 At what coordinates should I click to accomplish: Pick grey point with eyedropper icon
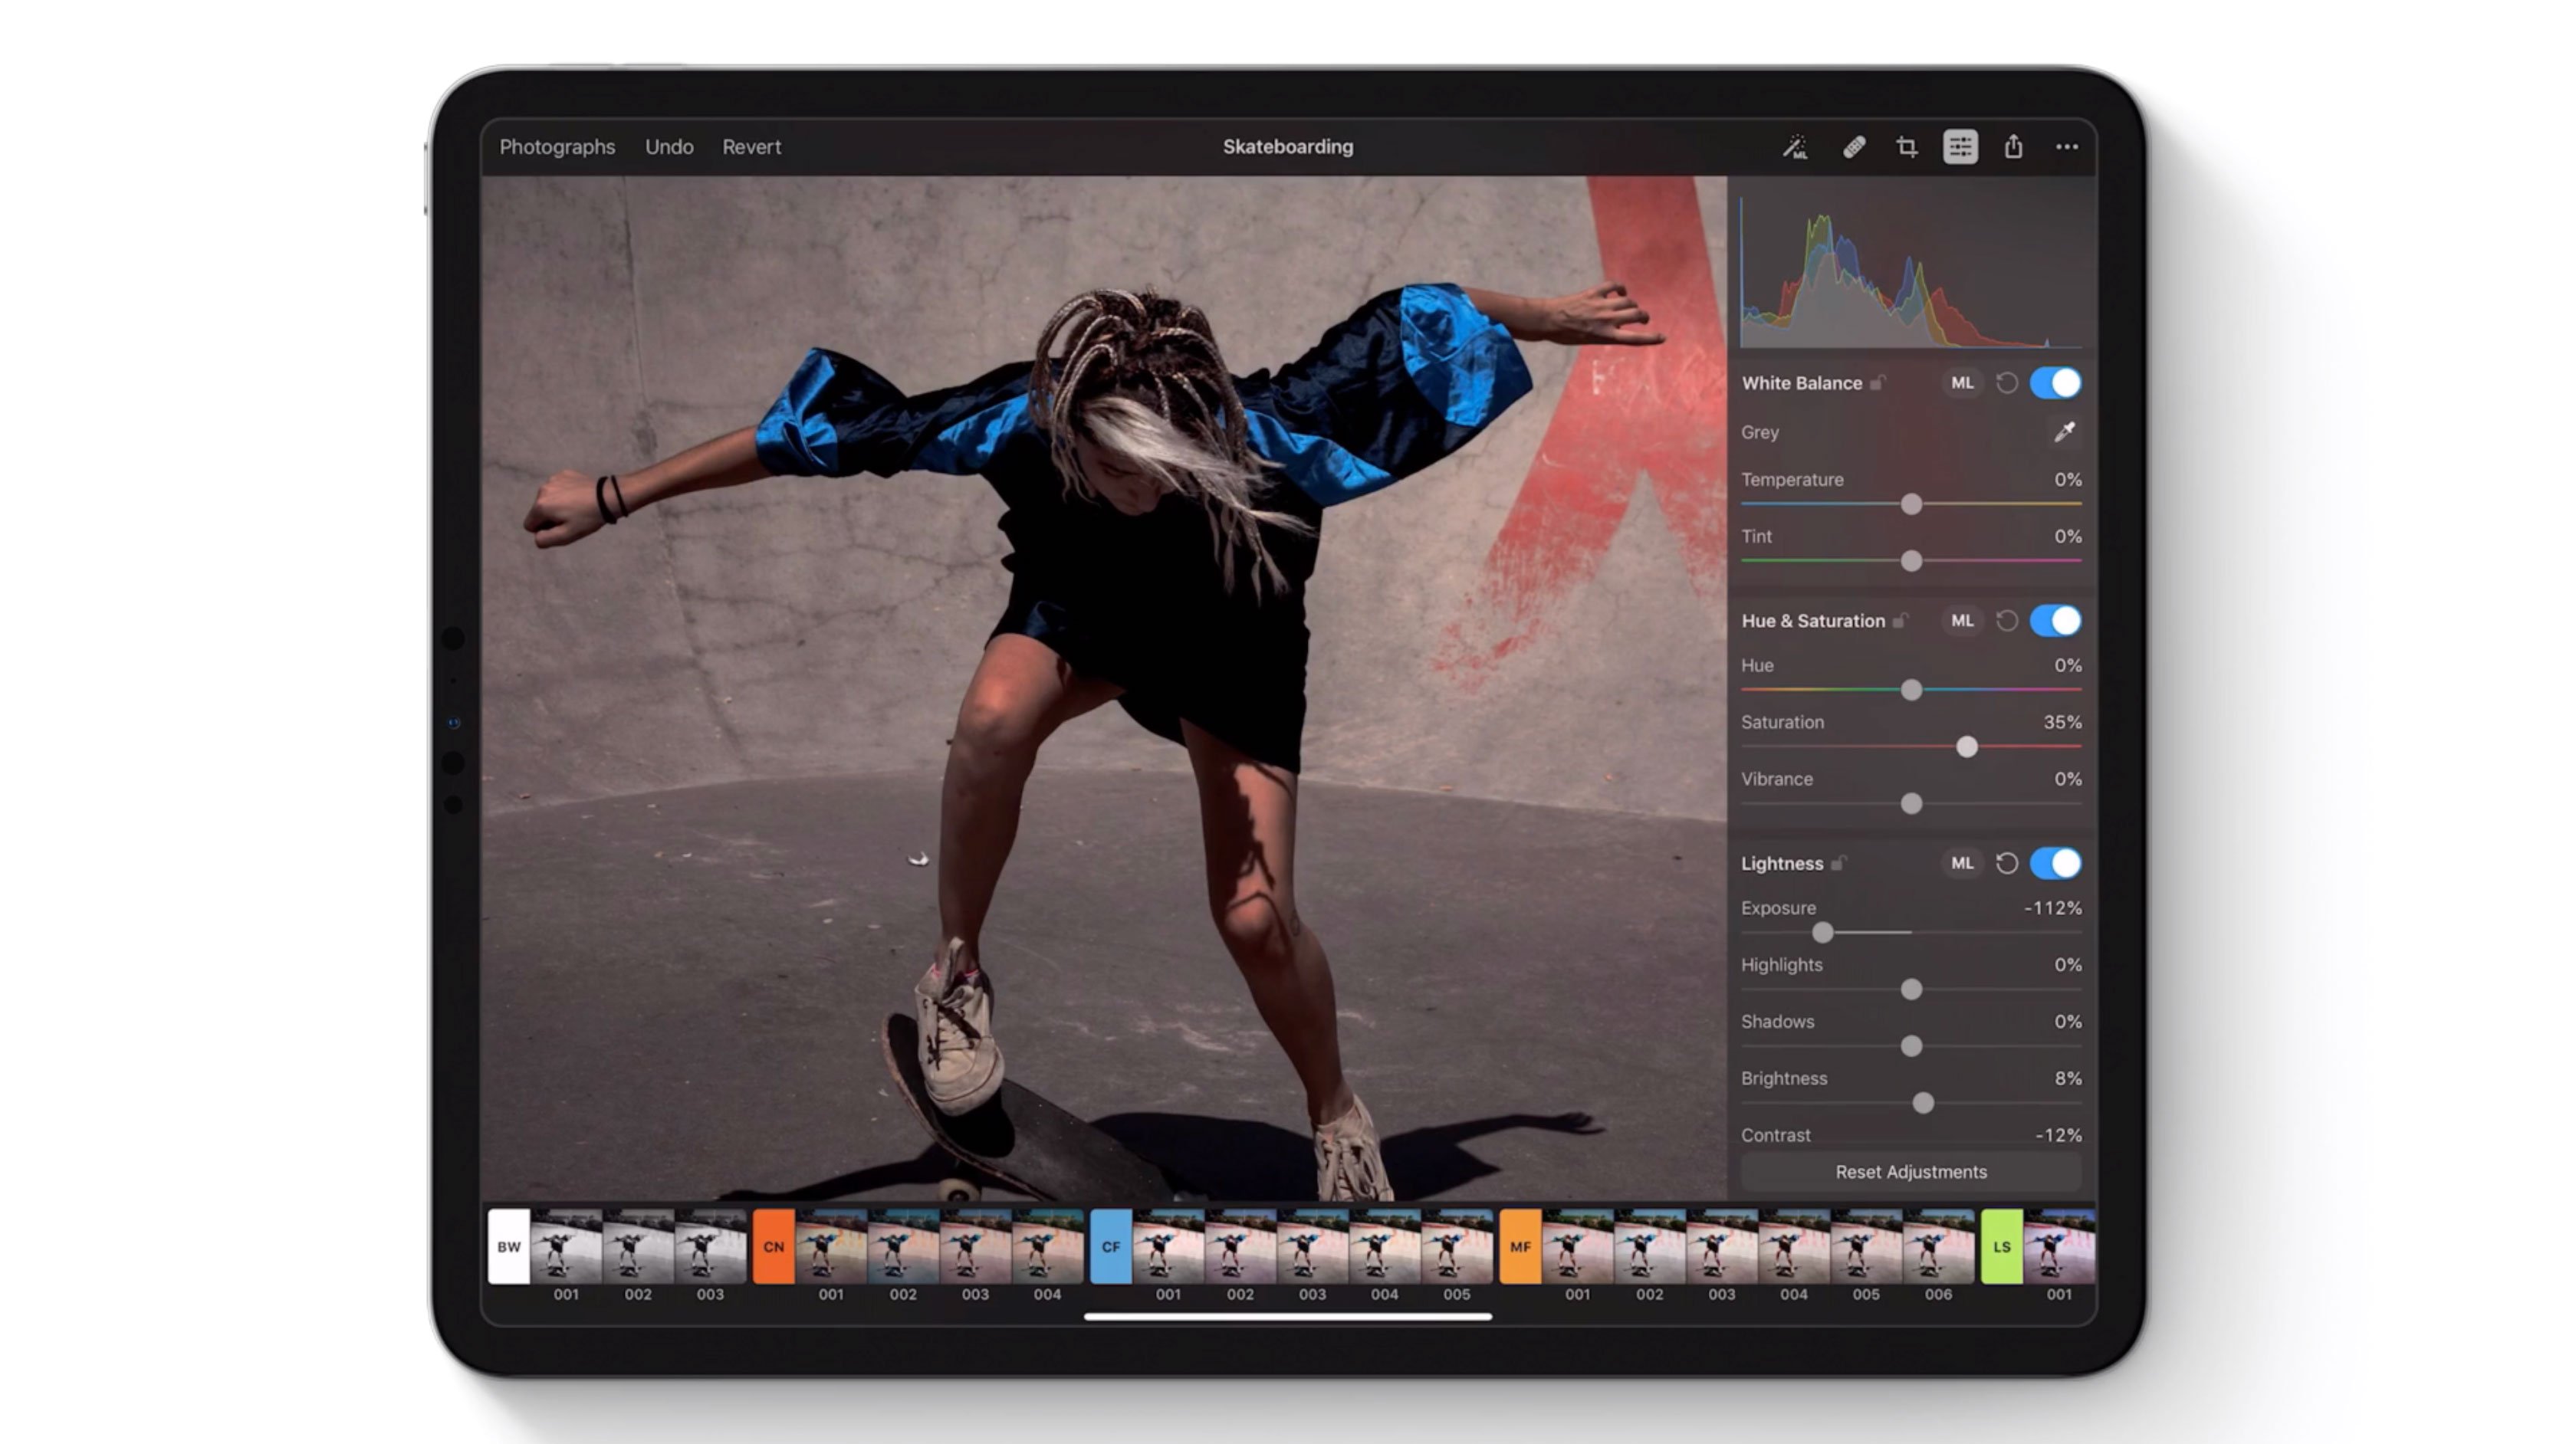click(x=2065, y=432)
